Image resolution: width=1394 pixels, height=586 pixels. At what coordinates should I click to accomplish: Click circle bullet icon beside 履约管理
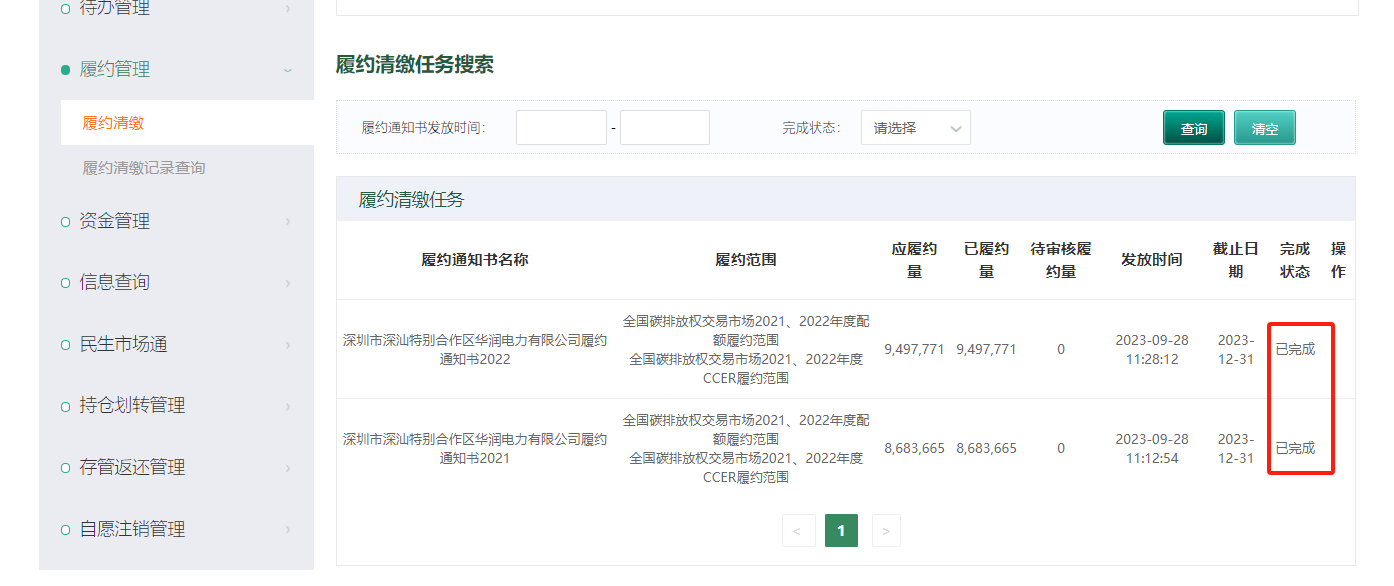pyautogui.click(x=66, y=70)
